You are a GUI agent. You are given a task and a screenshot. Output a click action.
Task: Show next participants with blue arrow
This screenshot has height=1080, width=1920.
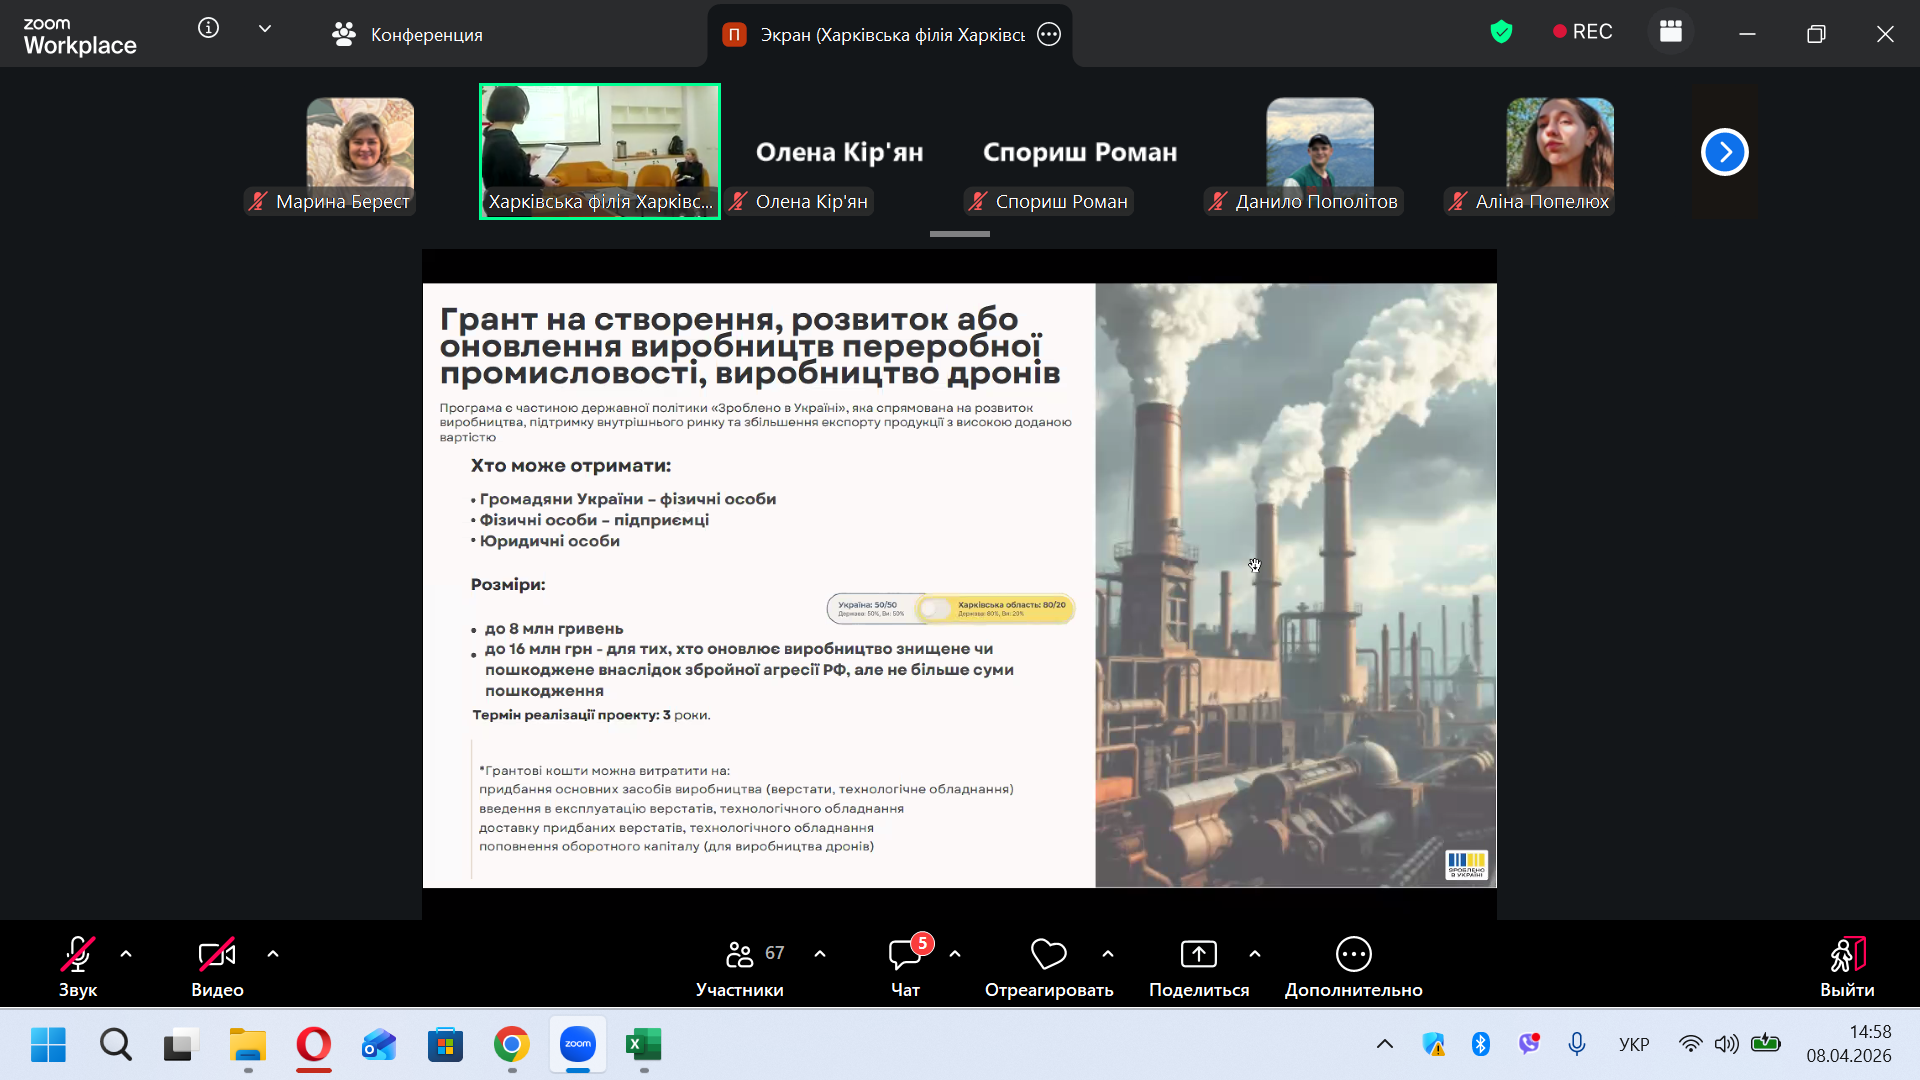point(1724,152)
